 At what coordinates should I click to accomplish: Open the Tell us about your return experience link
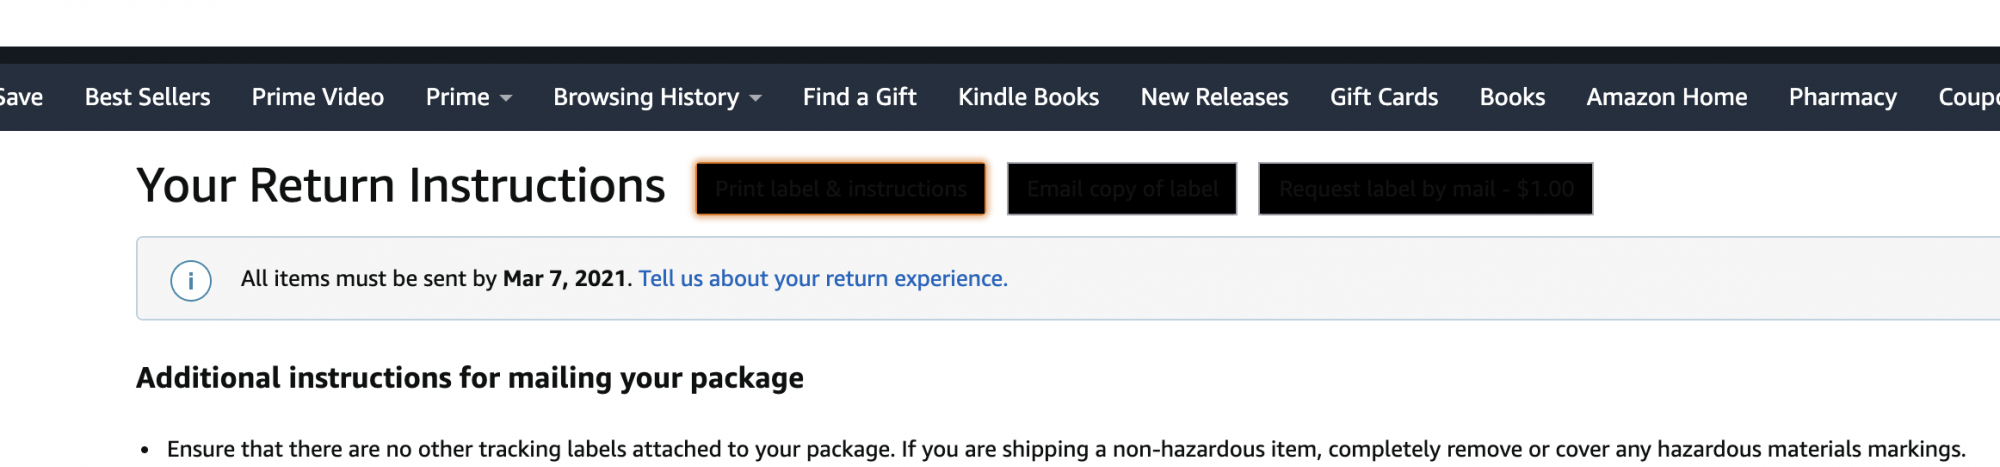(823, 279)
